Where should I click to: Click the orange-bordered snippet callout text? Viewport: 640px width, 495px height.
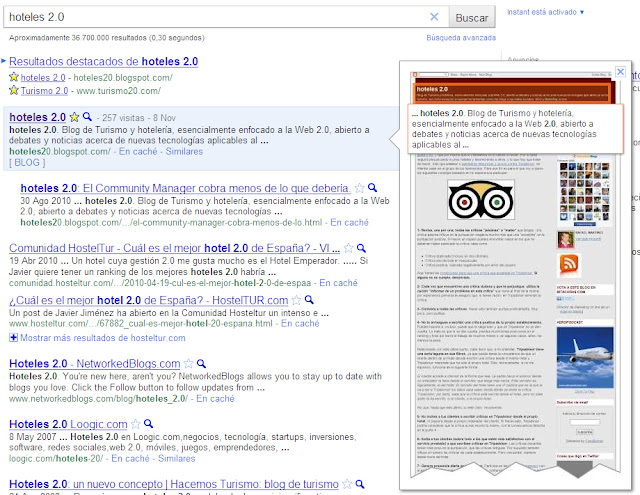pos(516,129)
